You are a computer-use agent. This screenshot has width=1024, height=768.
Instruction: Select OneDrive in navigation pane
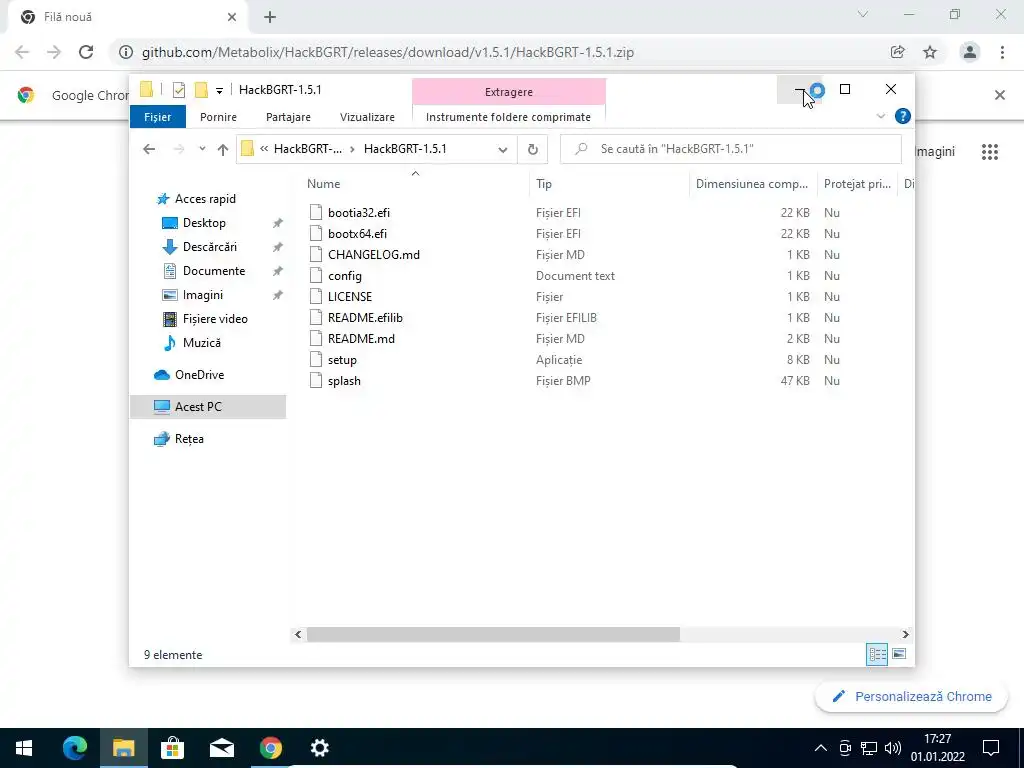[x=199, y=375]
